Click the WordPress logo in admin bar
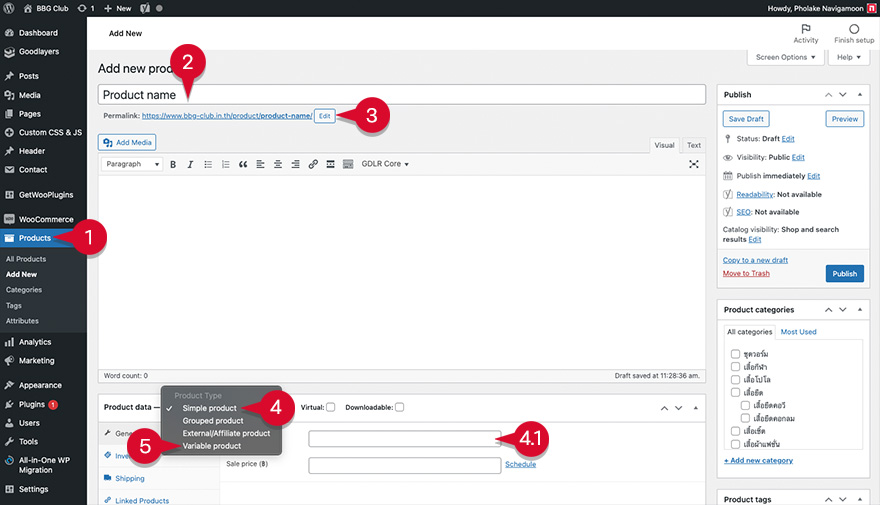Screen dimensions: 880x505 (8, 8)
